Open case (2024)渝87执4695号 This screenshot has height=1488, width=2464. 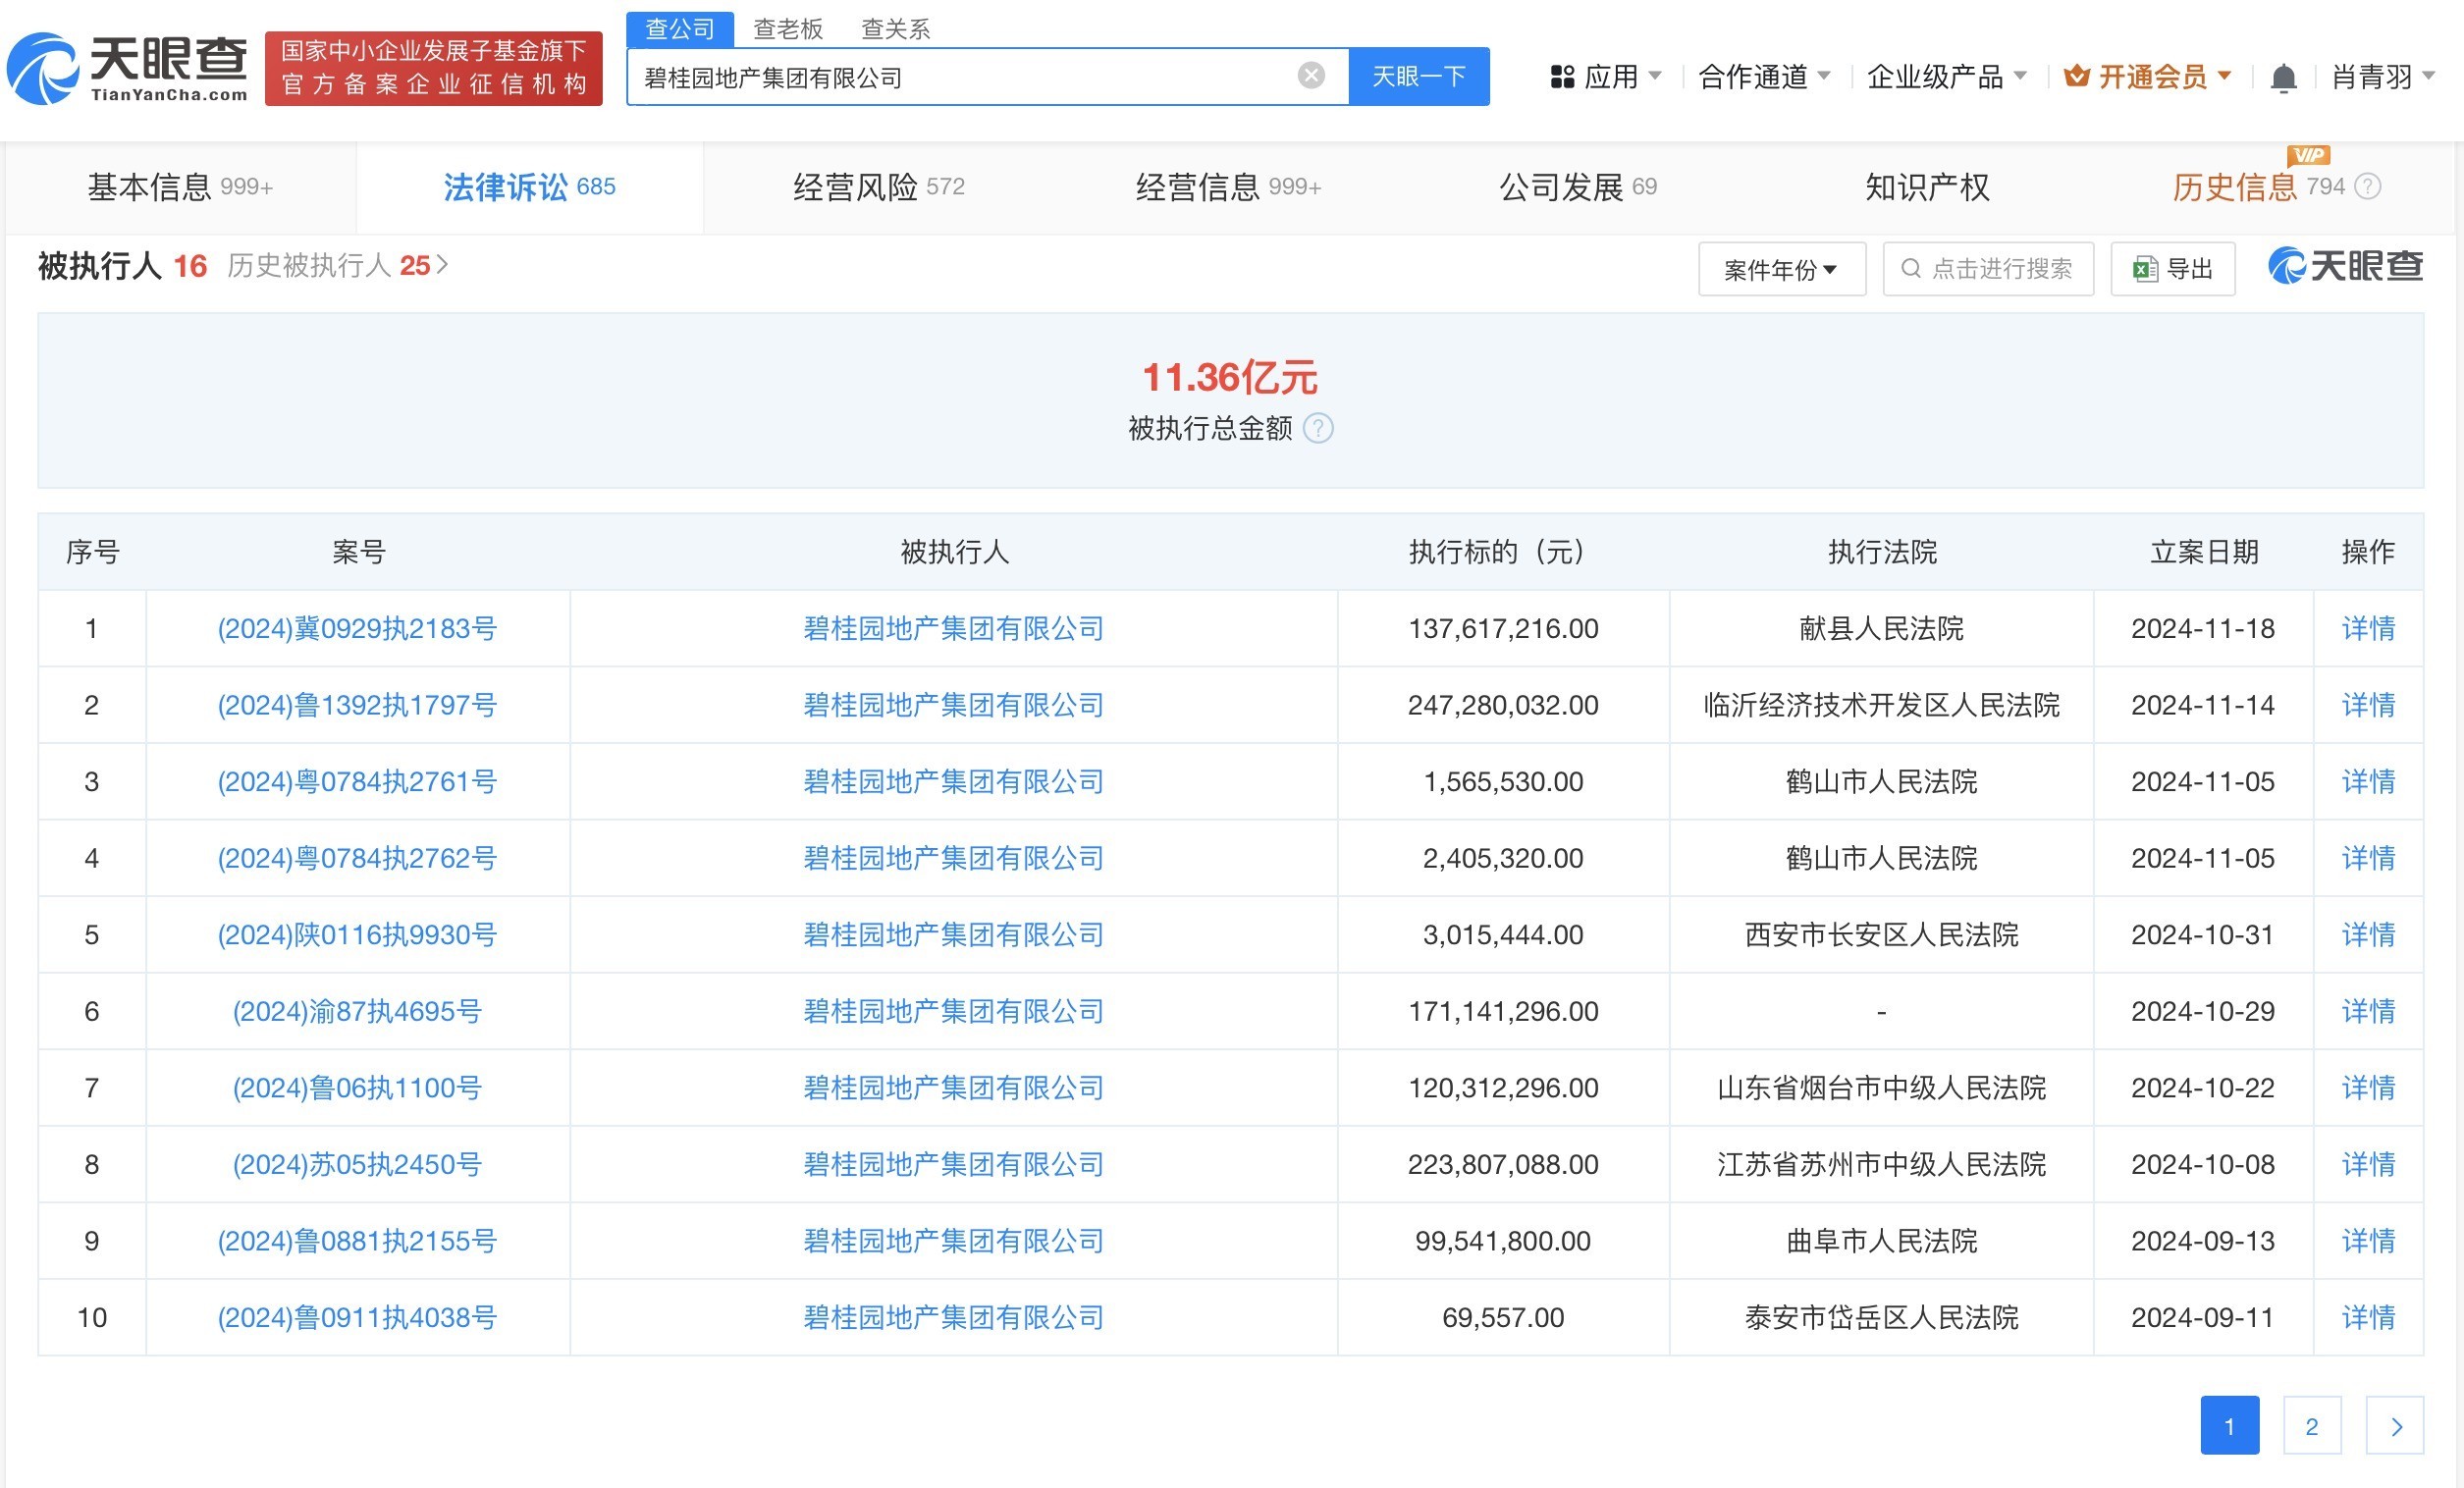pos(357,1011)
